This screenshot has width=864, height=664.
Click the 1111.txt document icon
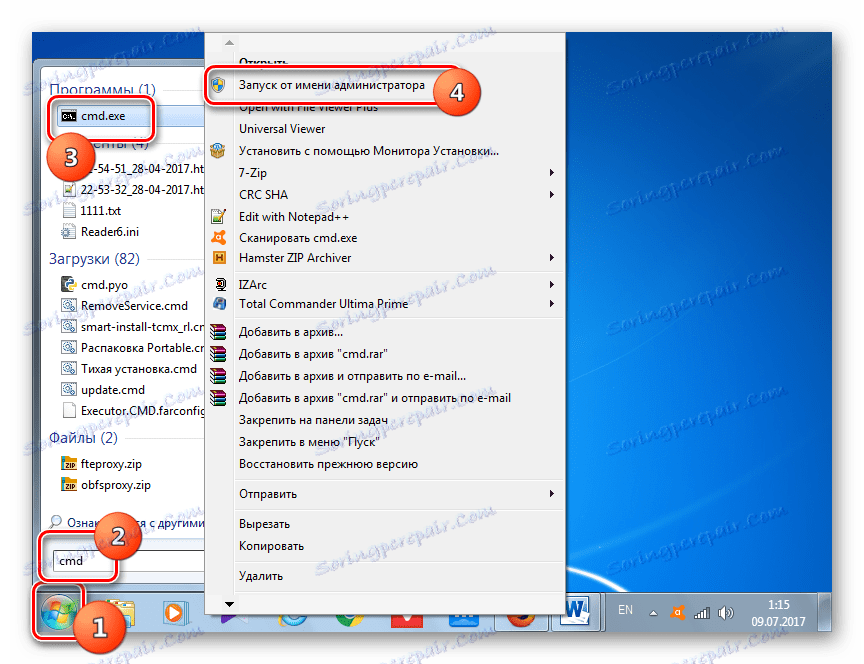69,210
